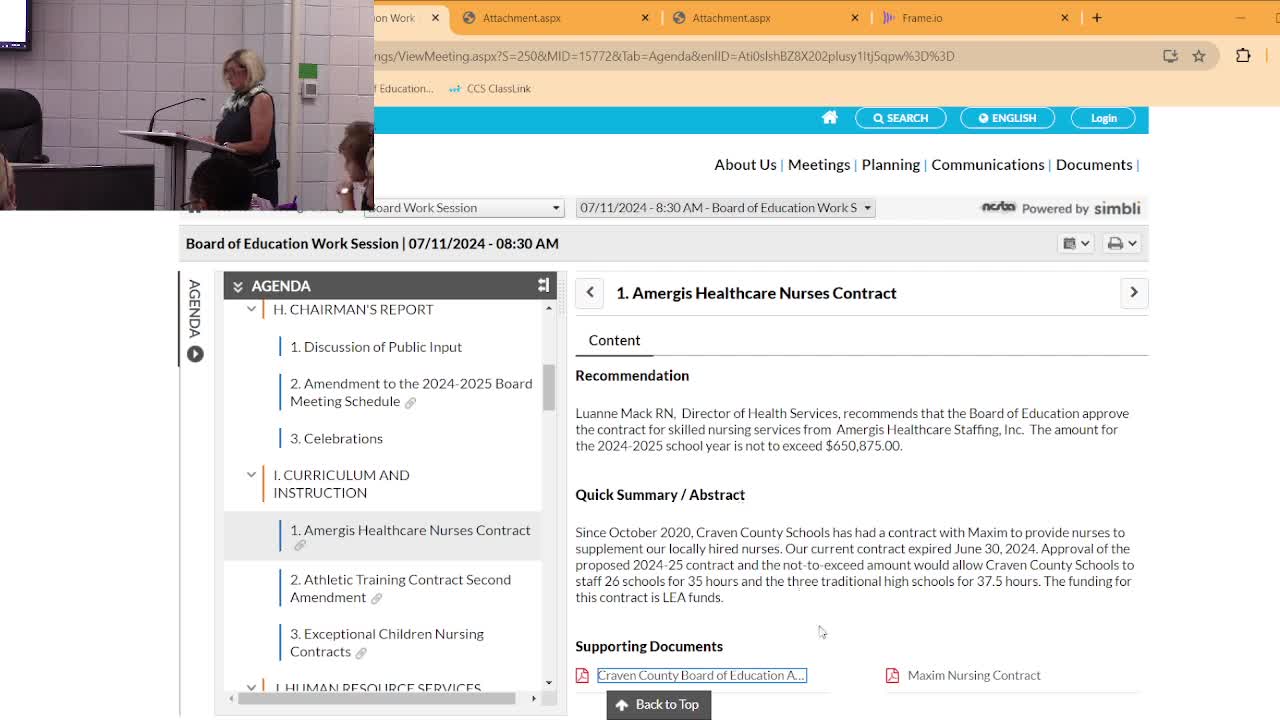Click the agenda scrollbar down arrow

click(549, 682)
